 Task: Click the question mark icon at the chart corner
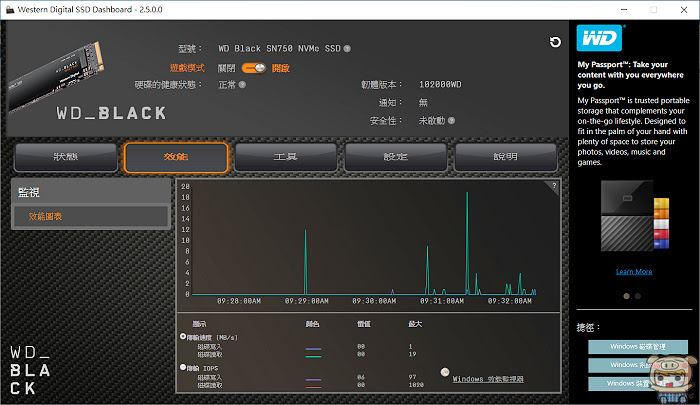point(554,185)
